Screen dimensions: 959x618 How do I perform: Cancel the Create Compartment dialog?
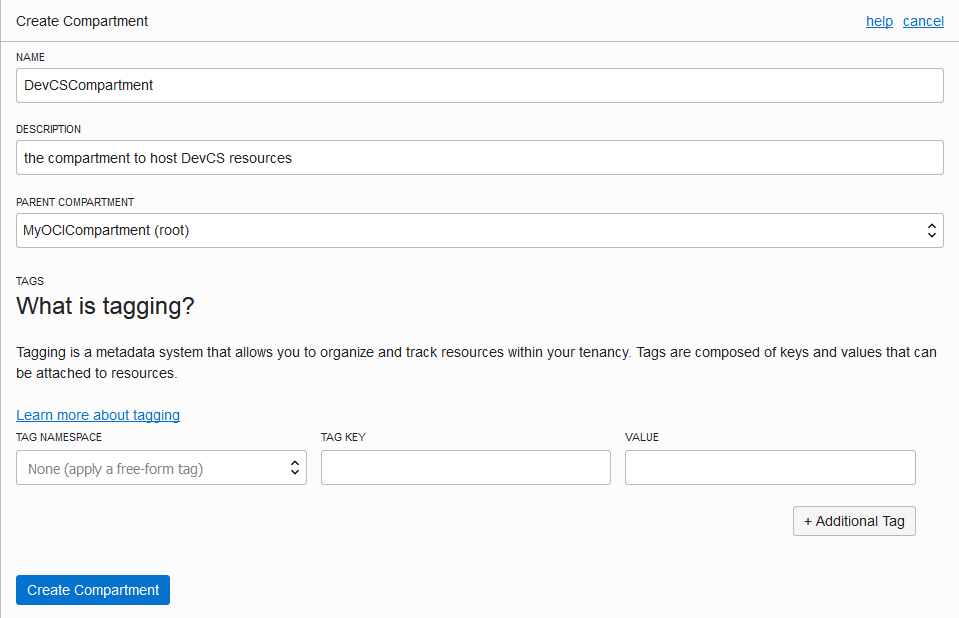pos(923,21)
